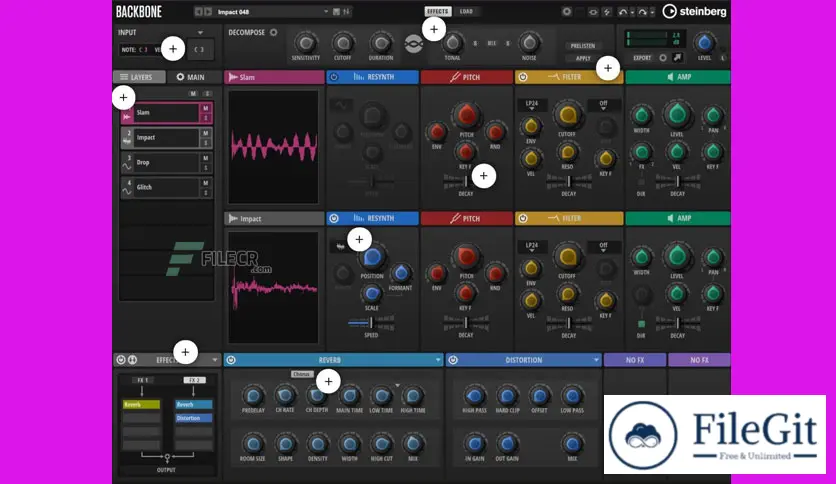Click the sample icon in the Slam header
The image size is (836, 484).
pyautogui.click(x=233, y=77)
